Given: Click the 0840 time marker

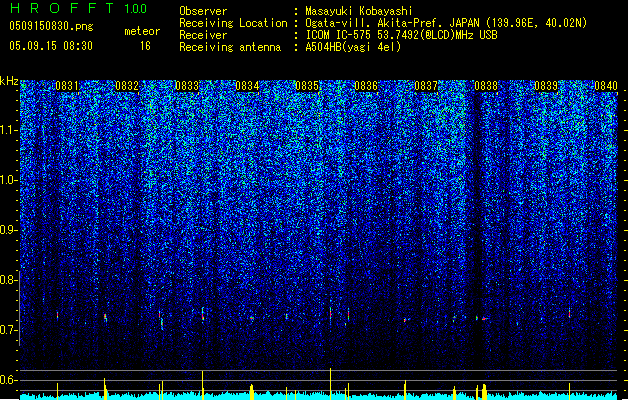Looking at the screenshot, I should click(606, 86).
